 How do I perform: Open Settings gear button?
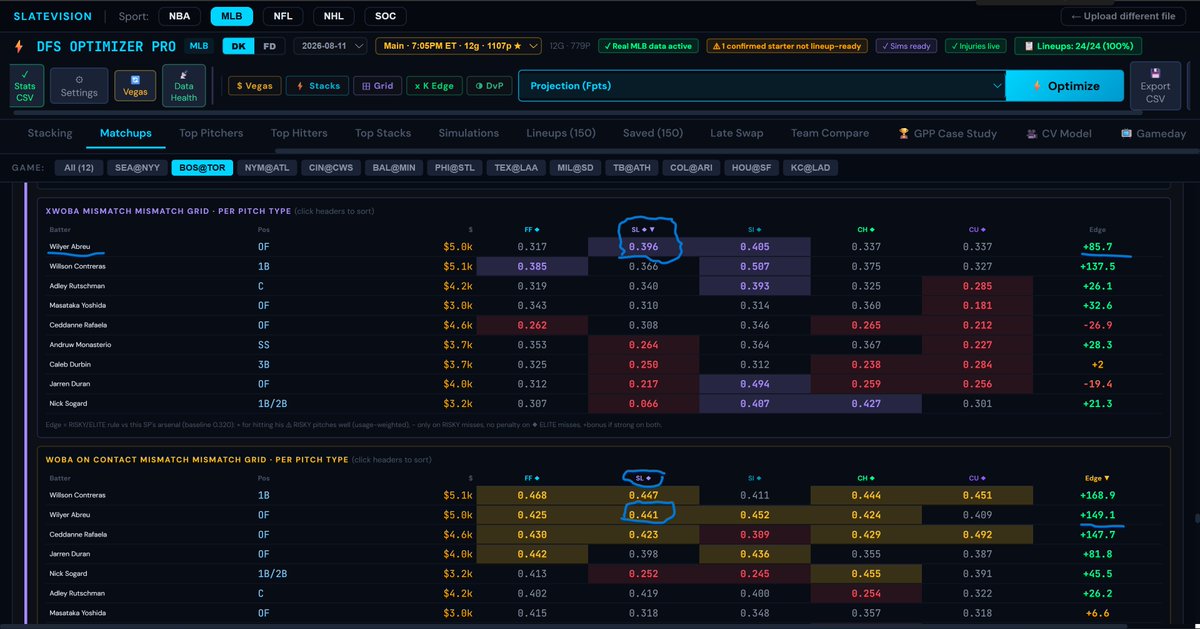[79, 86]
